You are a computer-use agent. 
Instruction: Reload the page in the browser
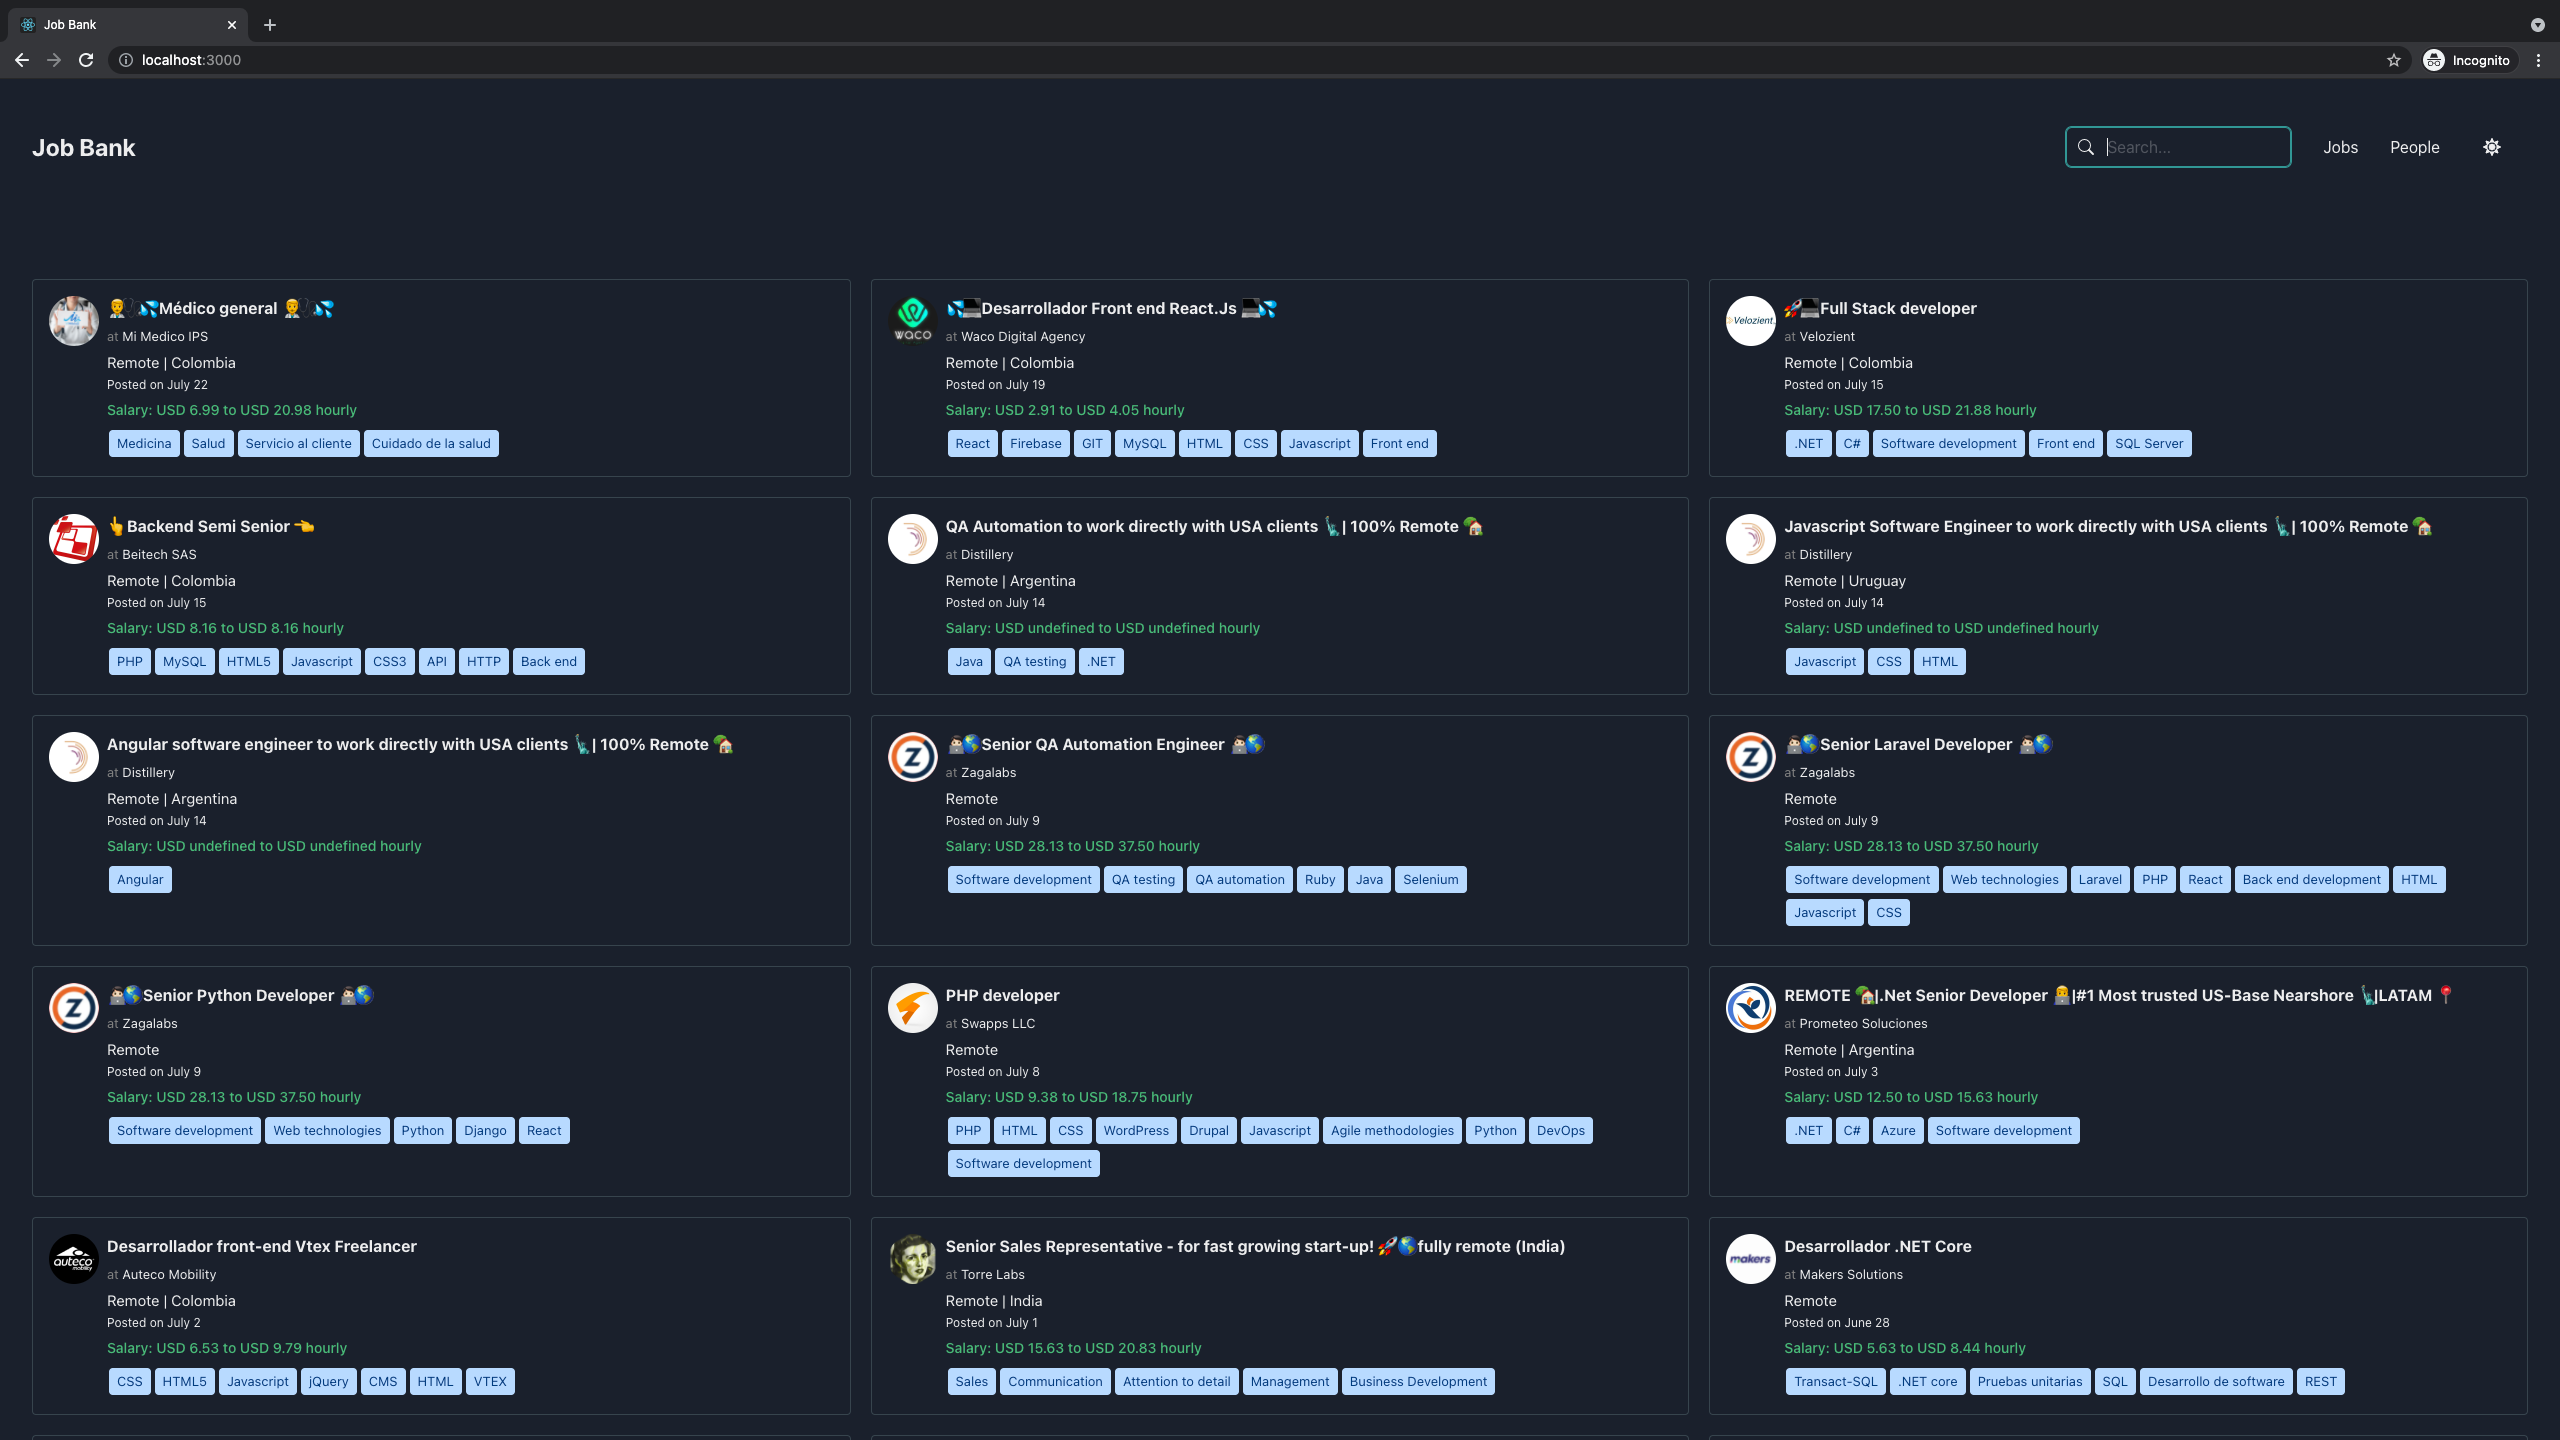click(86, 60)
